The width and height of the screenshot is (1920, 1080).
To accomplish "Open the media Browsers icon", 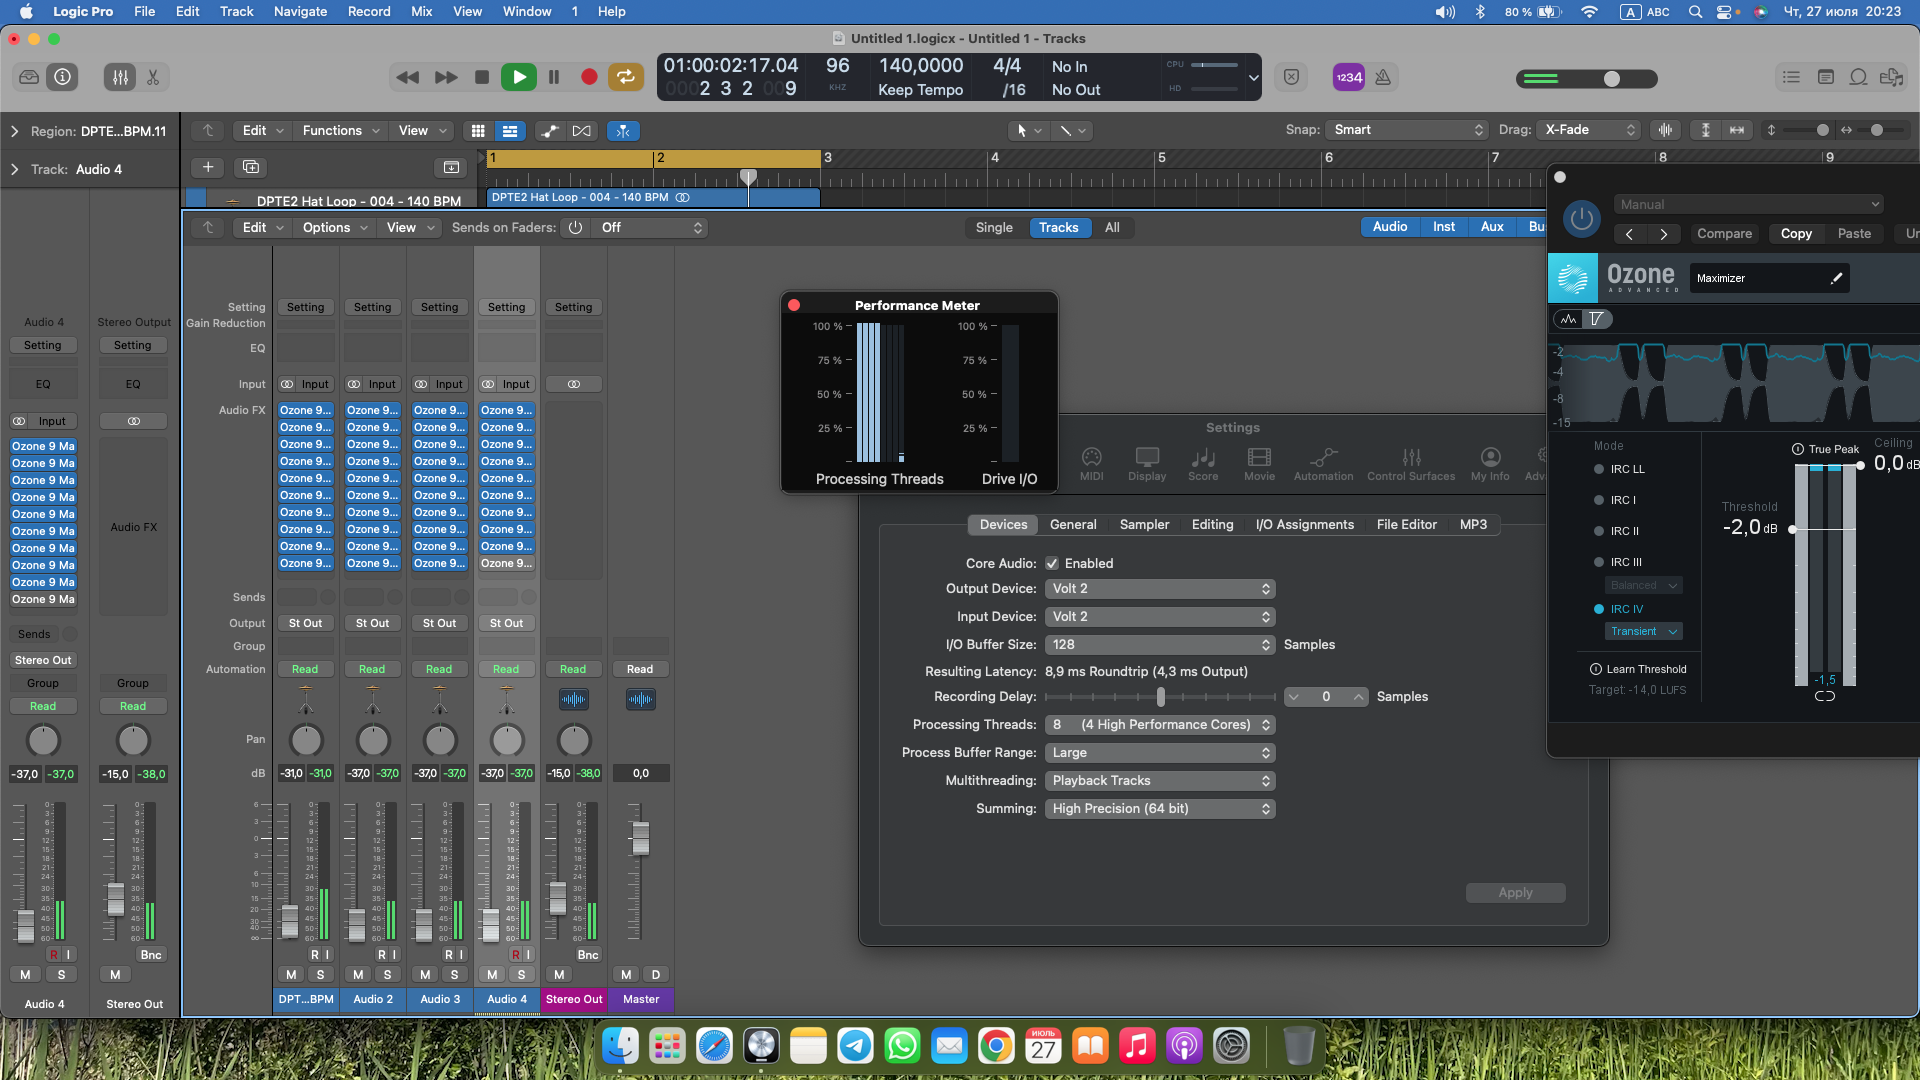I will tap(1891, 77).
